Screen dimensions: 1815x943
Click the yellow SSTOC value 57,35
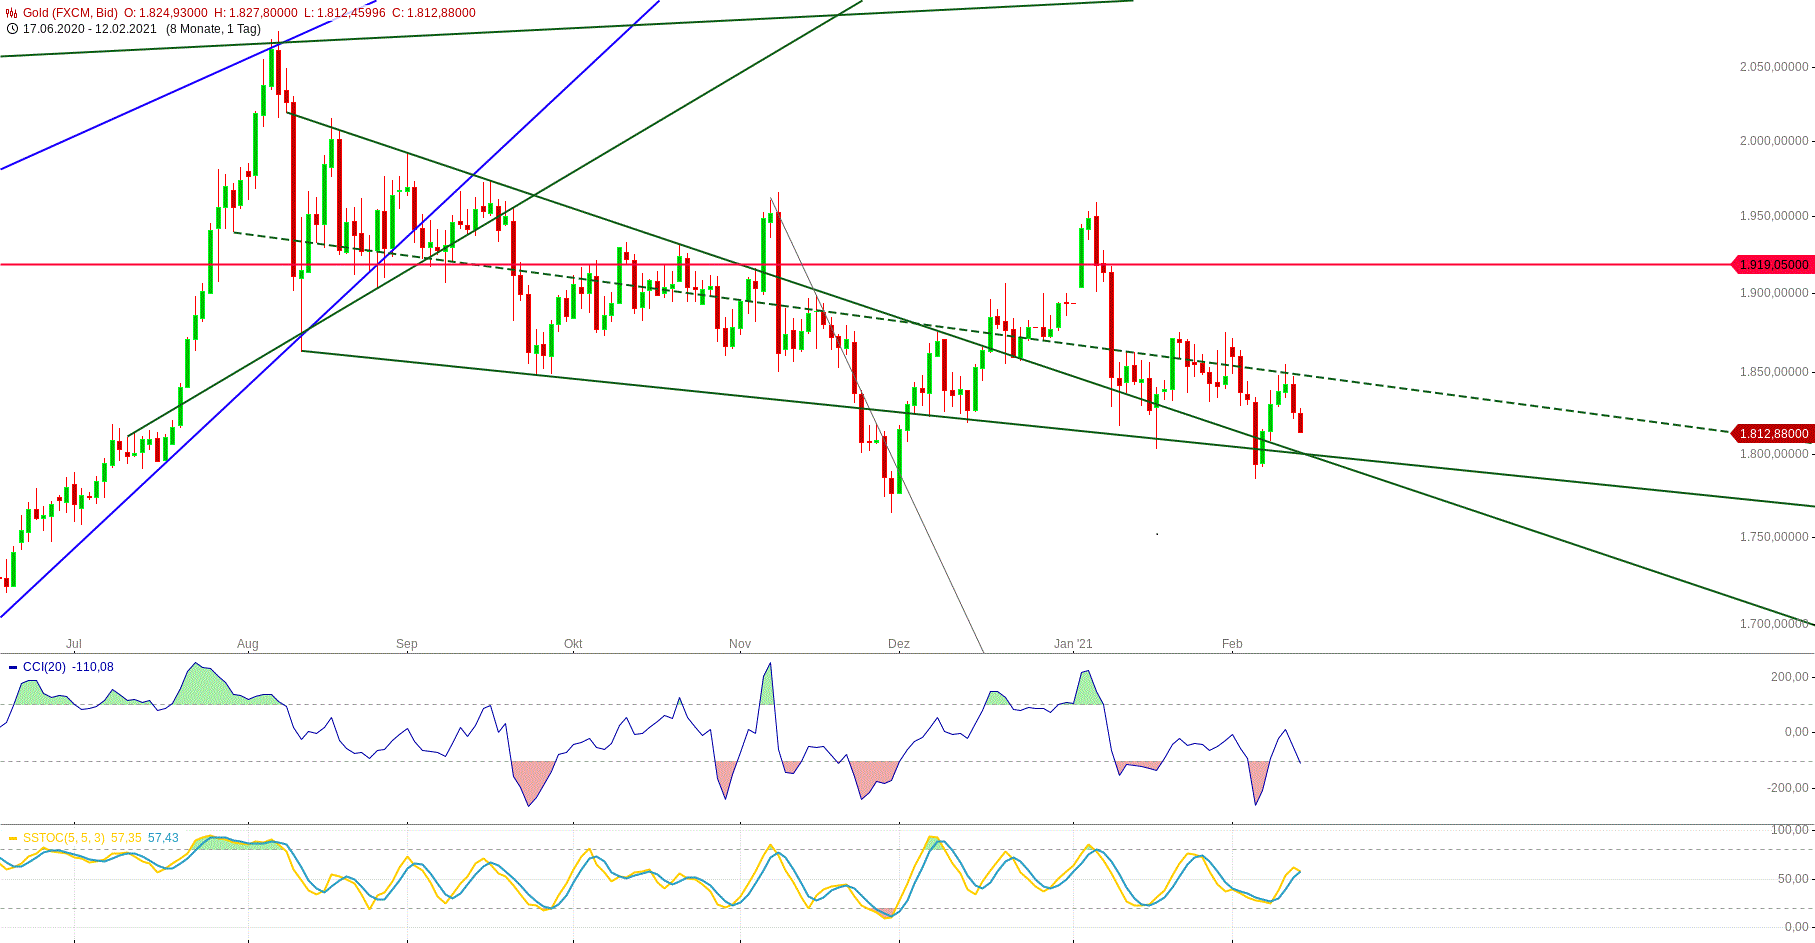point(126,838)
